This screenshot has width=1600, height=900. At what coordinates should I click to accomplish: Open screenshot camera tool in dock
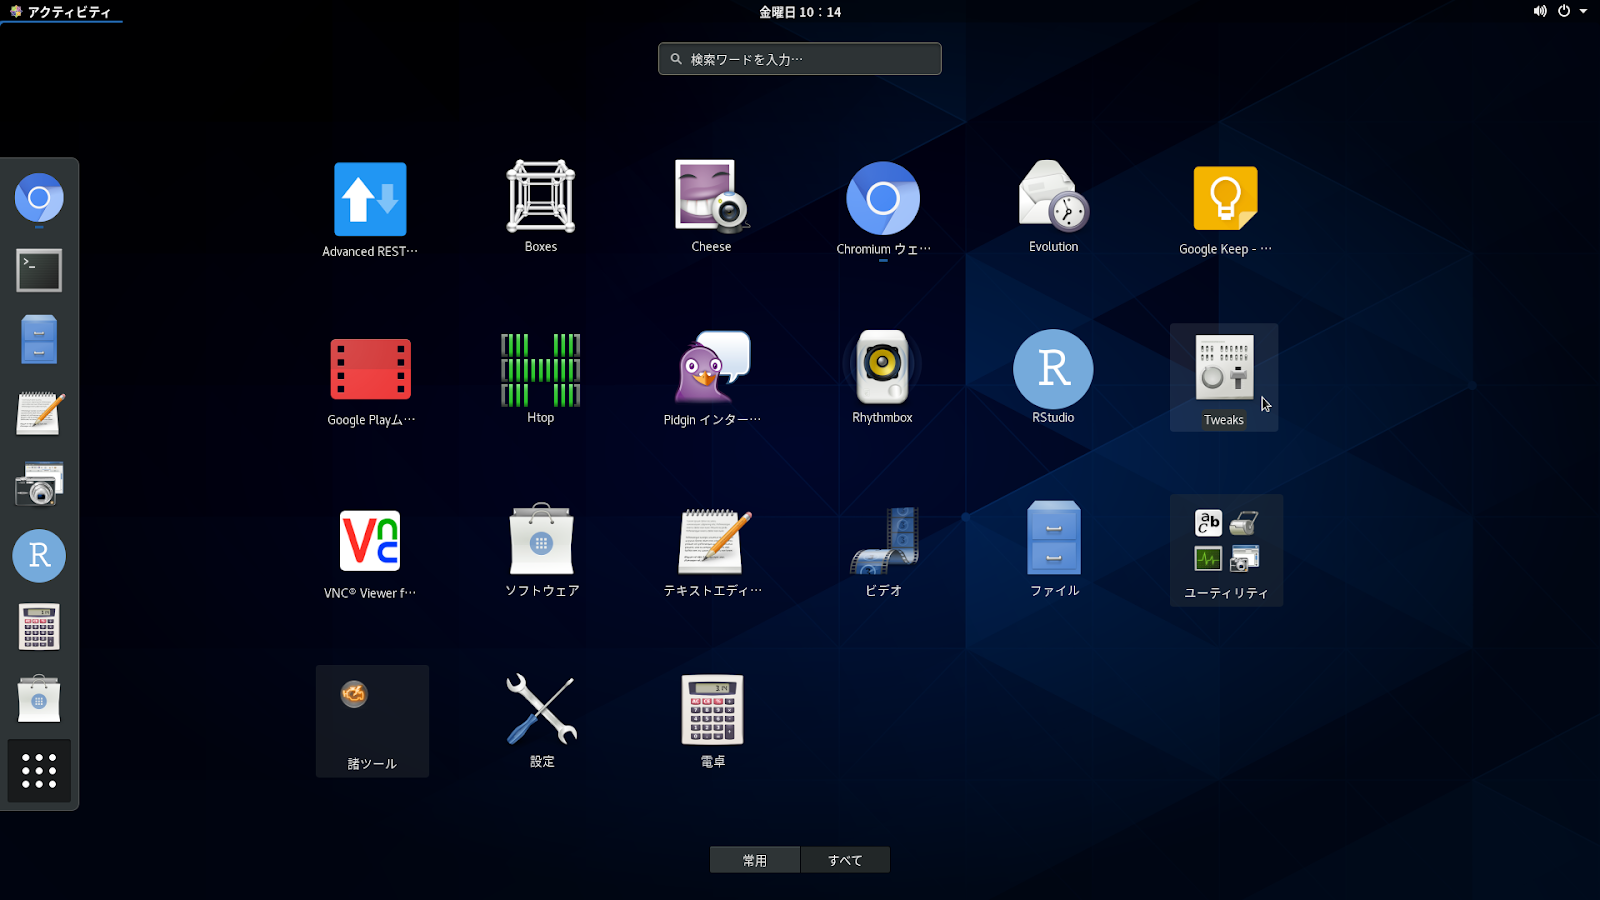pos(39,484)
